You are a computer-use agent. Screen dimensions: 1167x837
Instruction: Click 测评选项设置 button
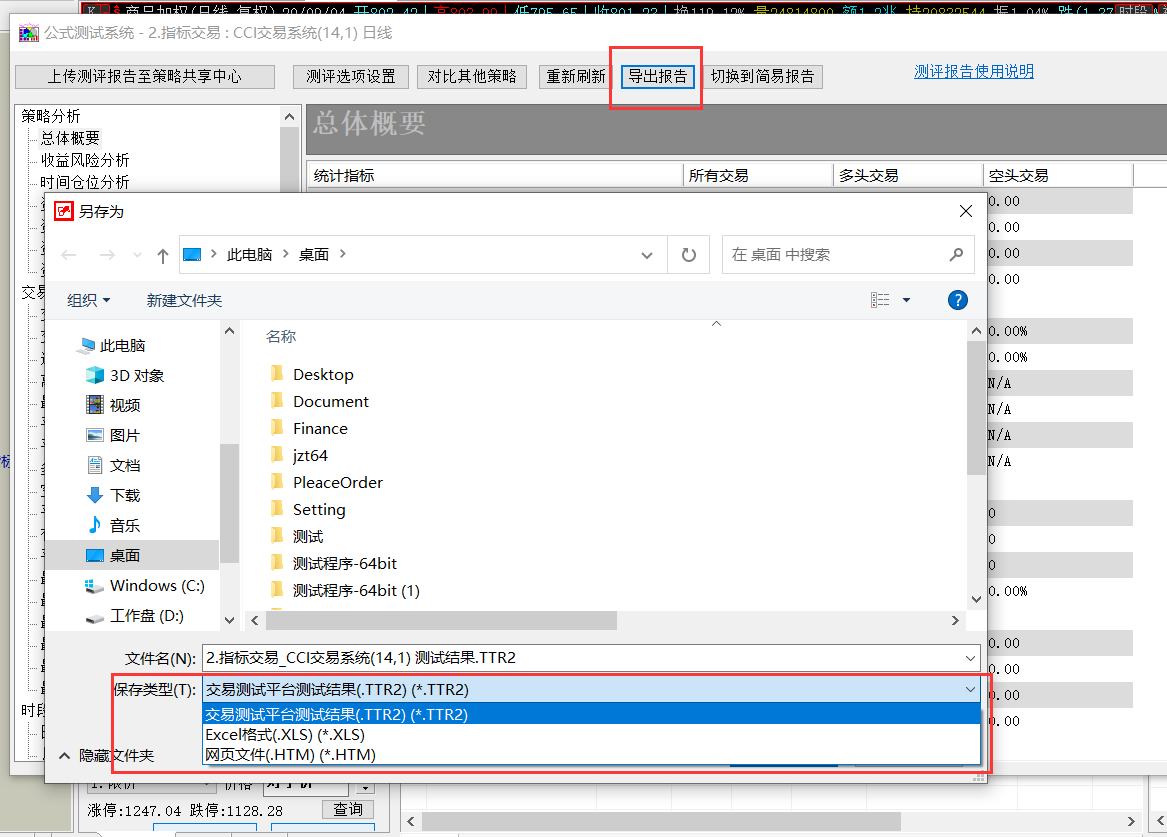[351, 77]
